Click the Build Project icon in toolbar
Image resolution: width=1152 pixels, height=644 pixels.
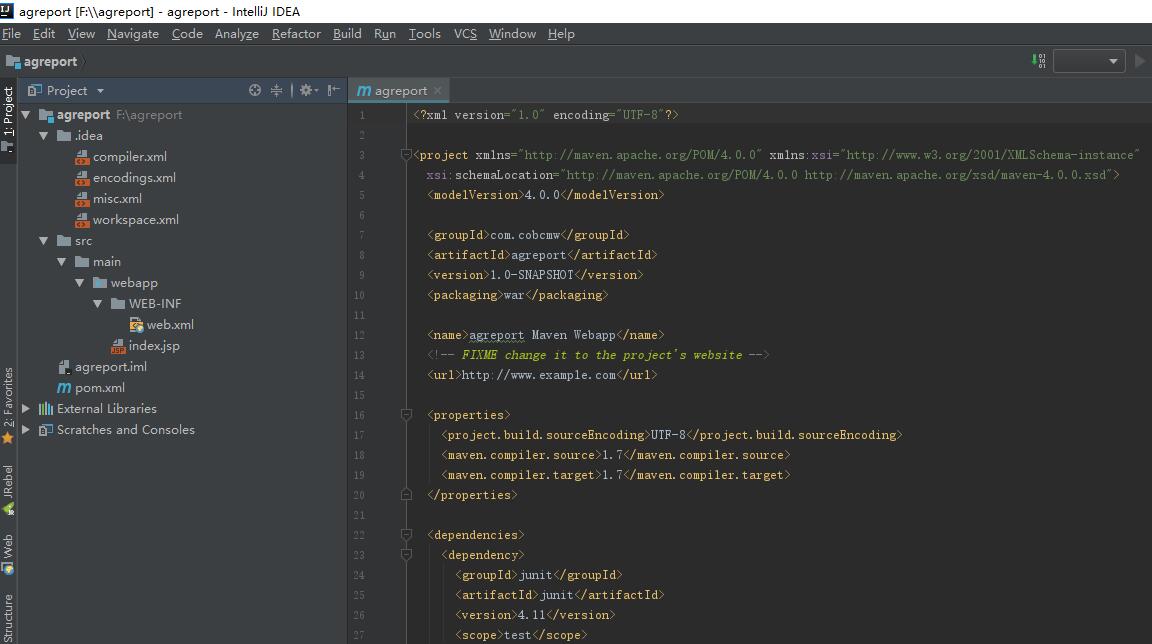coord(1038,61)
